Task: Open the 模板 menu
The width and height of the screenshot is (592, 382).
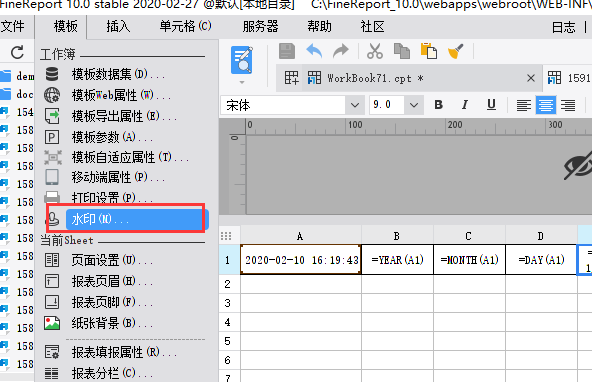Action: click(x=65, y=27)
